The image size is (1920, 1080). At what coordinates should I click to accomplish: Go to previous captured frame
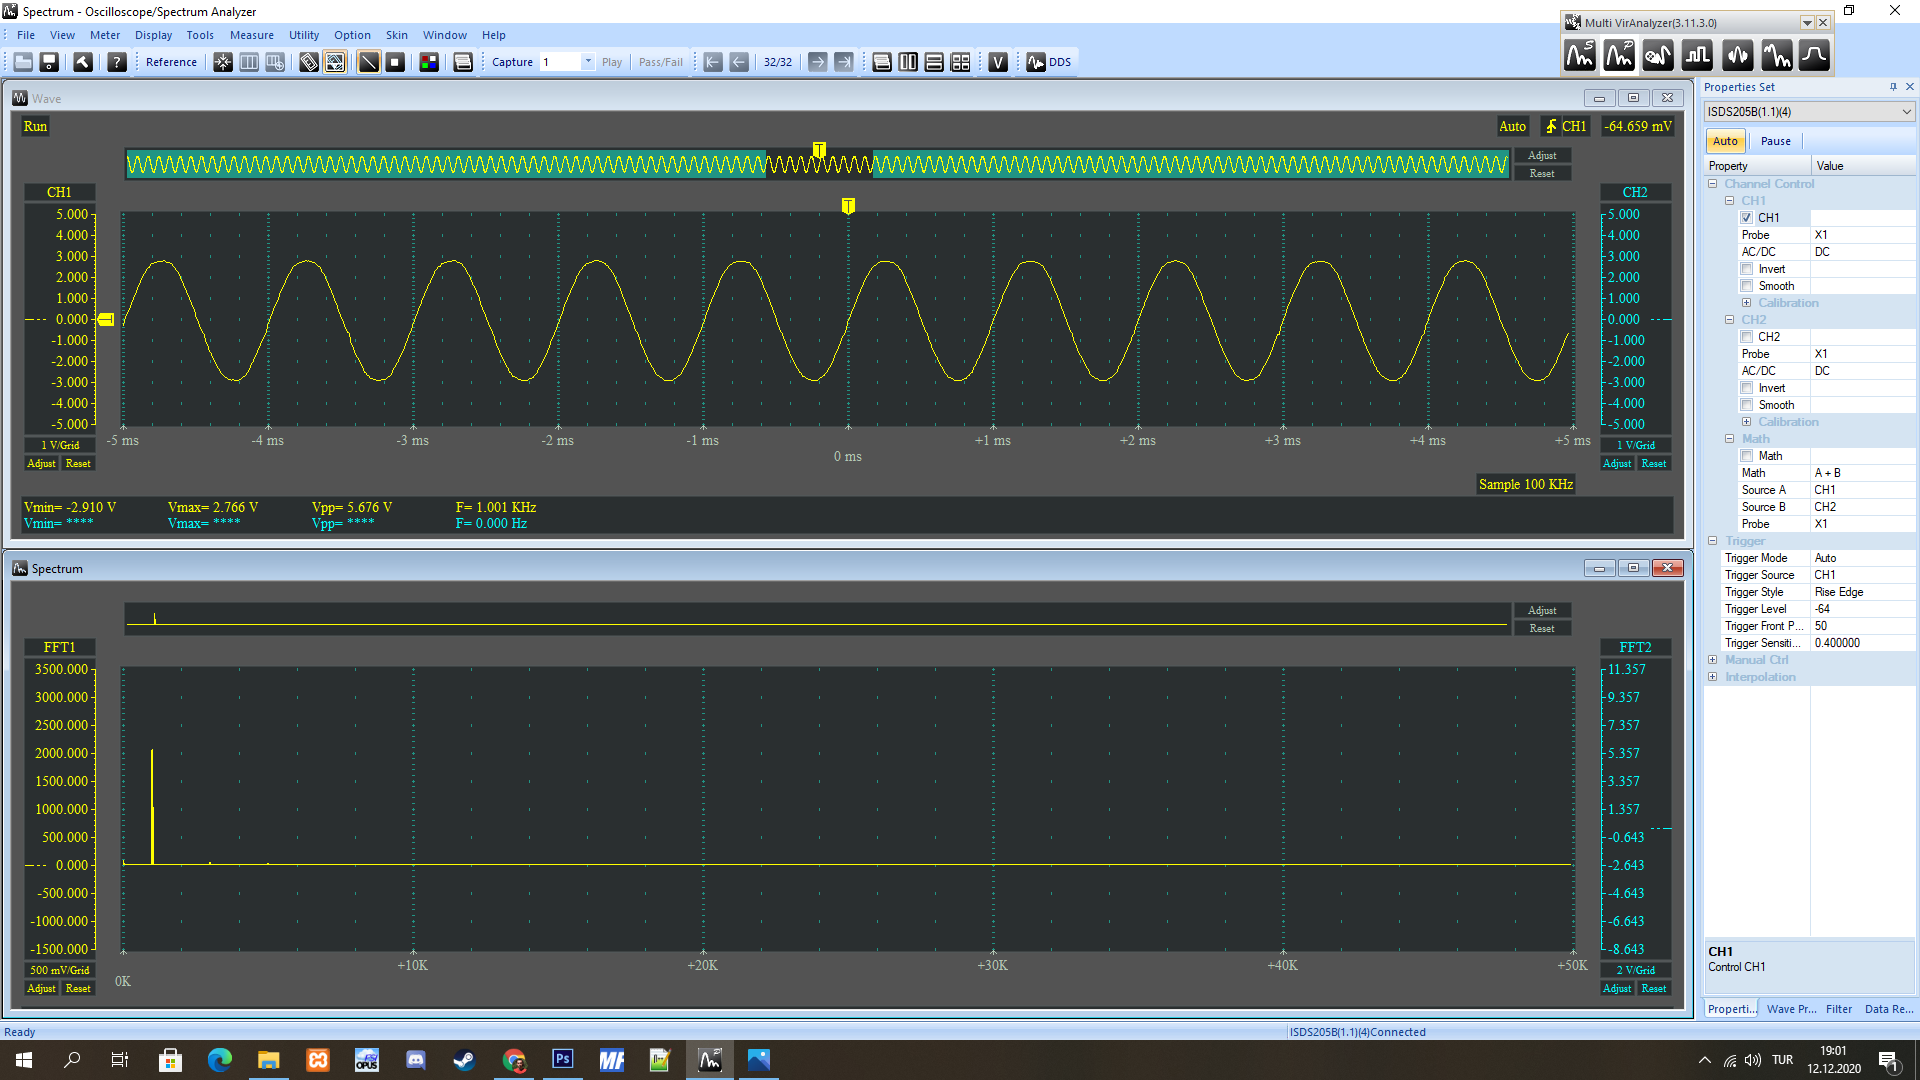[x=739, y=62]
